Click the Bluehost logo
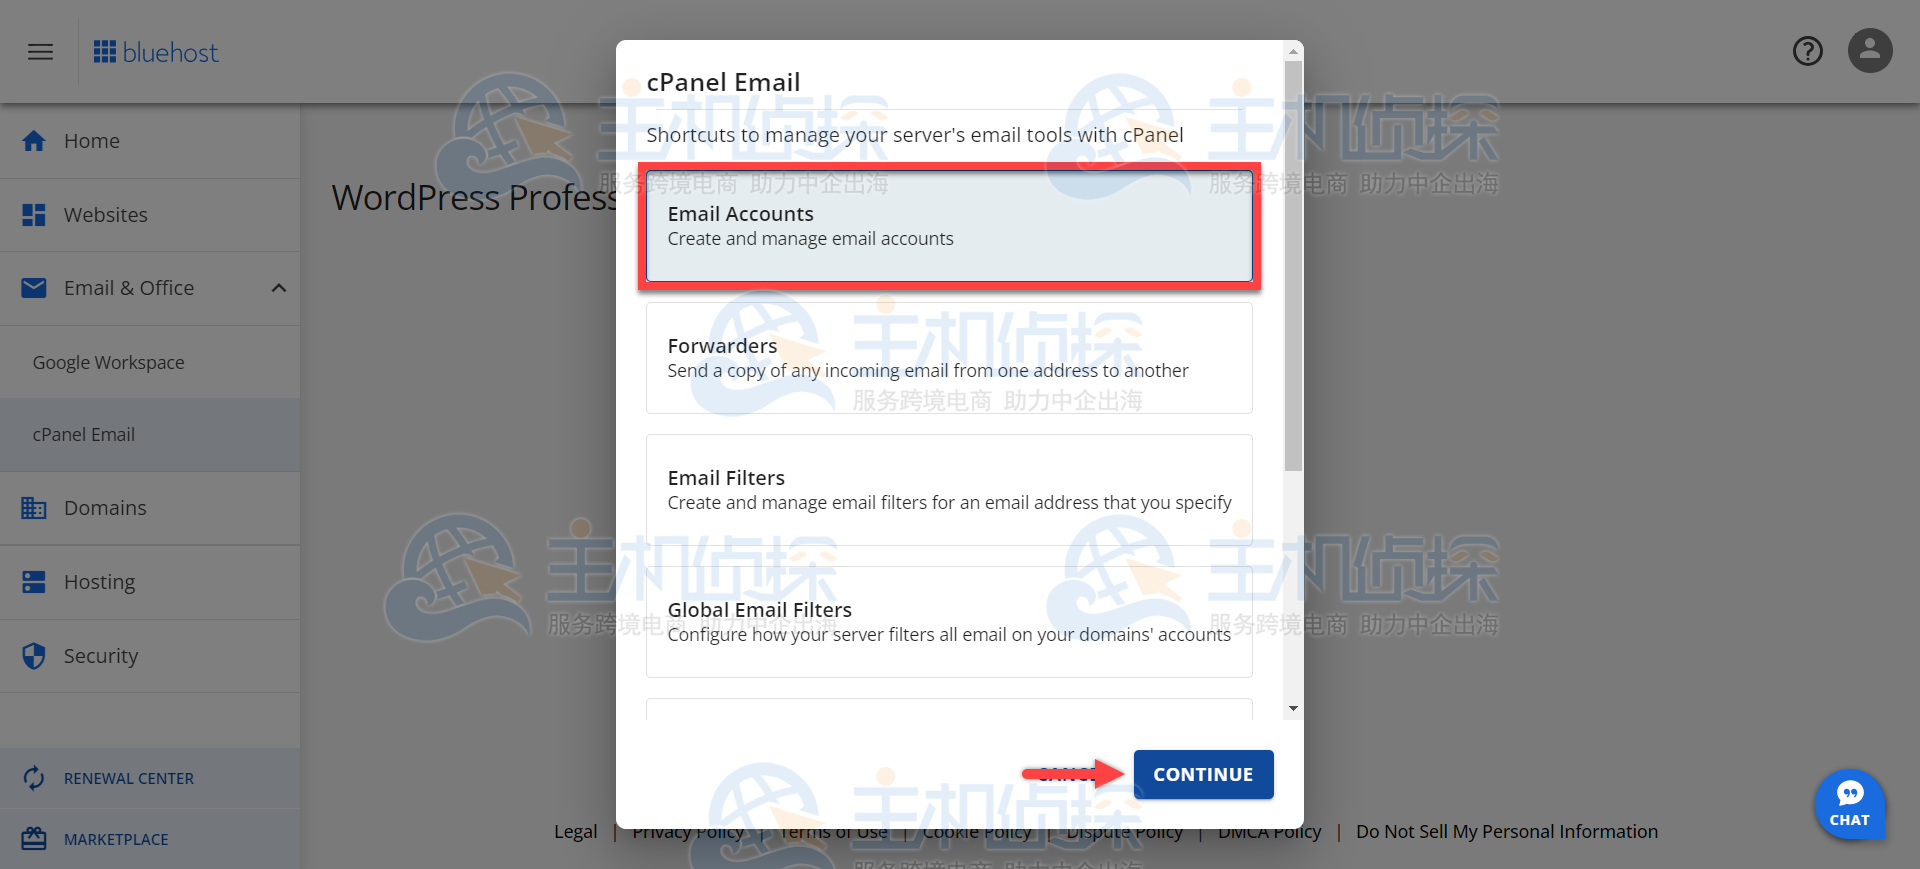This screenshot has width=1920, height=869. (155, 52)
